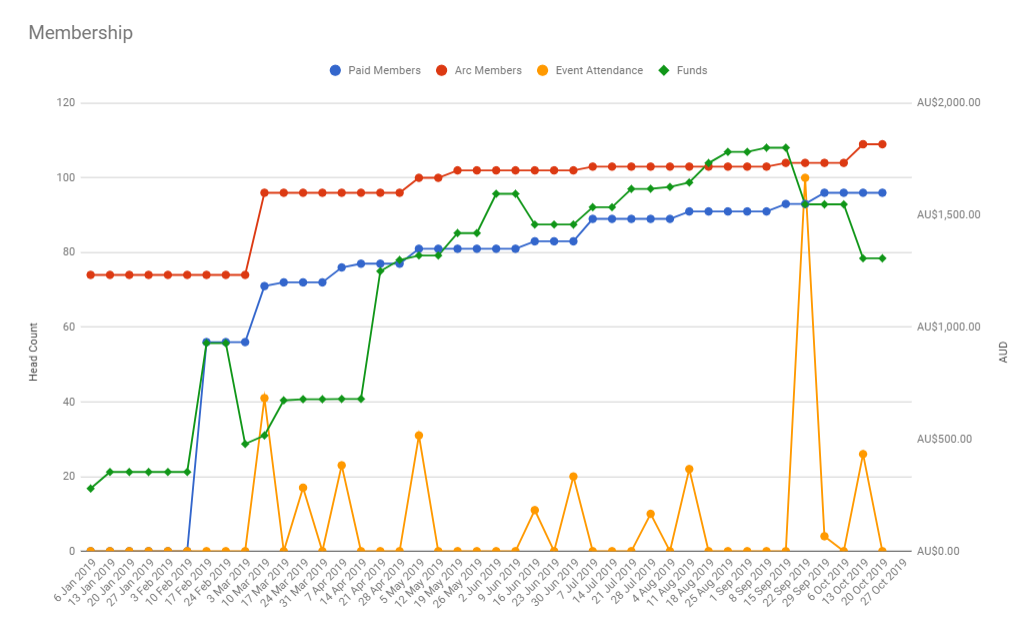
Task: Select the AUD right axis title
Action: point(1003,351)
